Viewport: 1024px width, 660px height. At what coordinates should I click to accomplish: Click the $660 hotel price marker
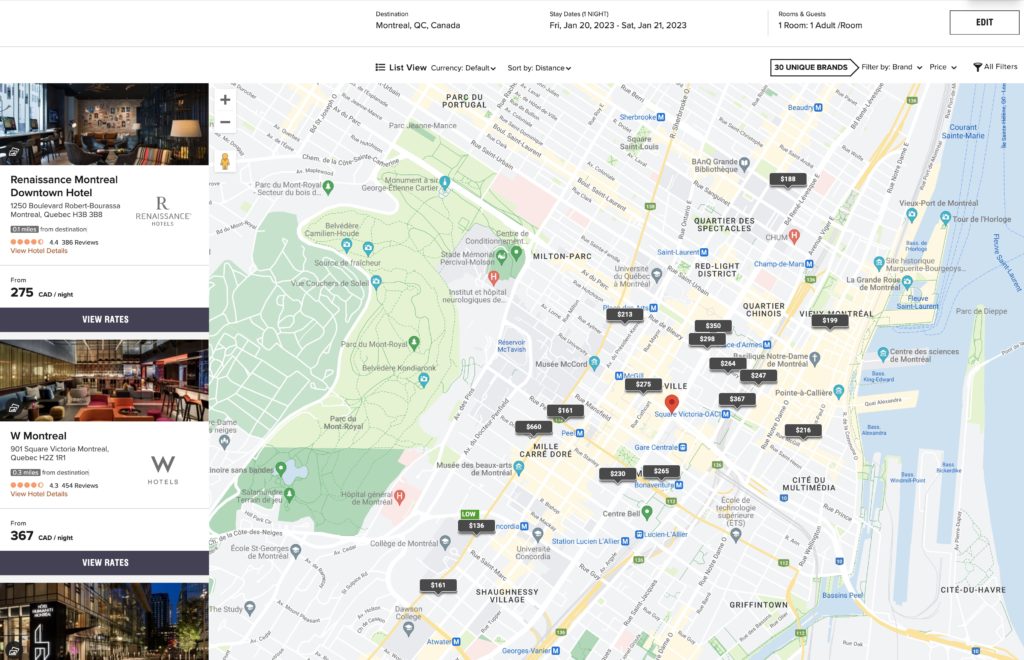533,427
